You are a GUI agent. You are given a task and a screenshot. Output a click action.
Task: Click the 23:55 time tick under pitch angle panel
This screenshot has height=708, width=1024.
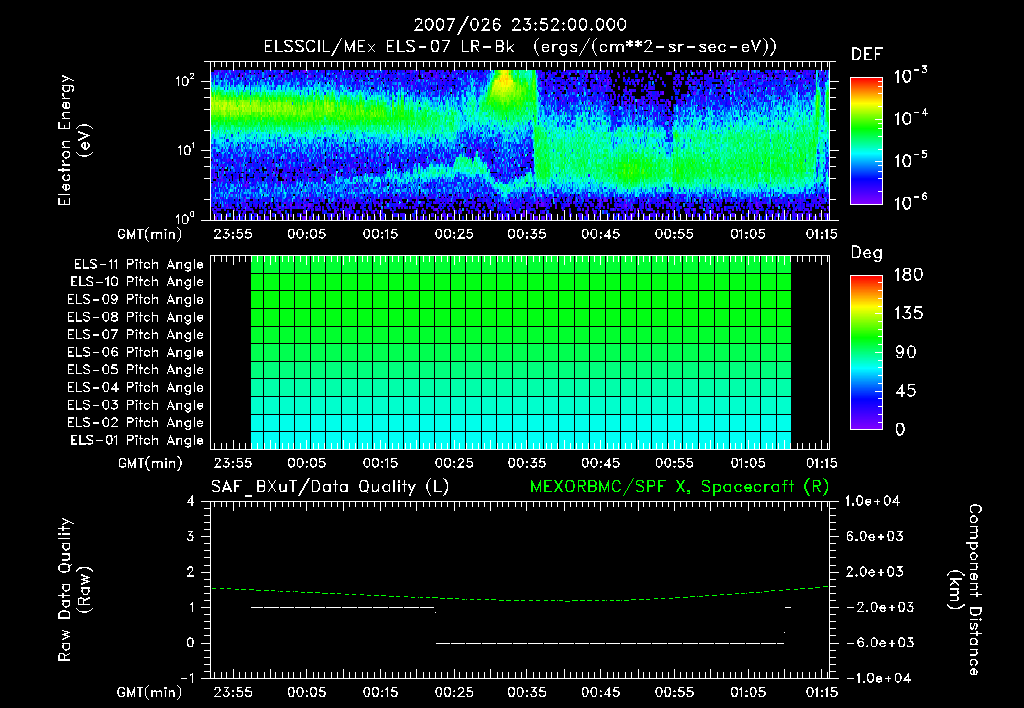233,463
